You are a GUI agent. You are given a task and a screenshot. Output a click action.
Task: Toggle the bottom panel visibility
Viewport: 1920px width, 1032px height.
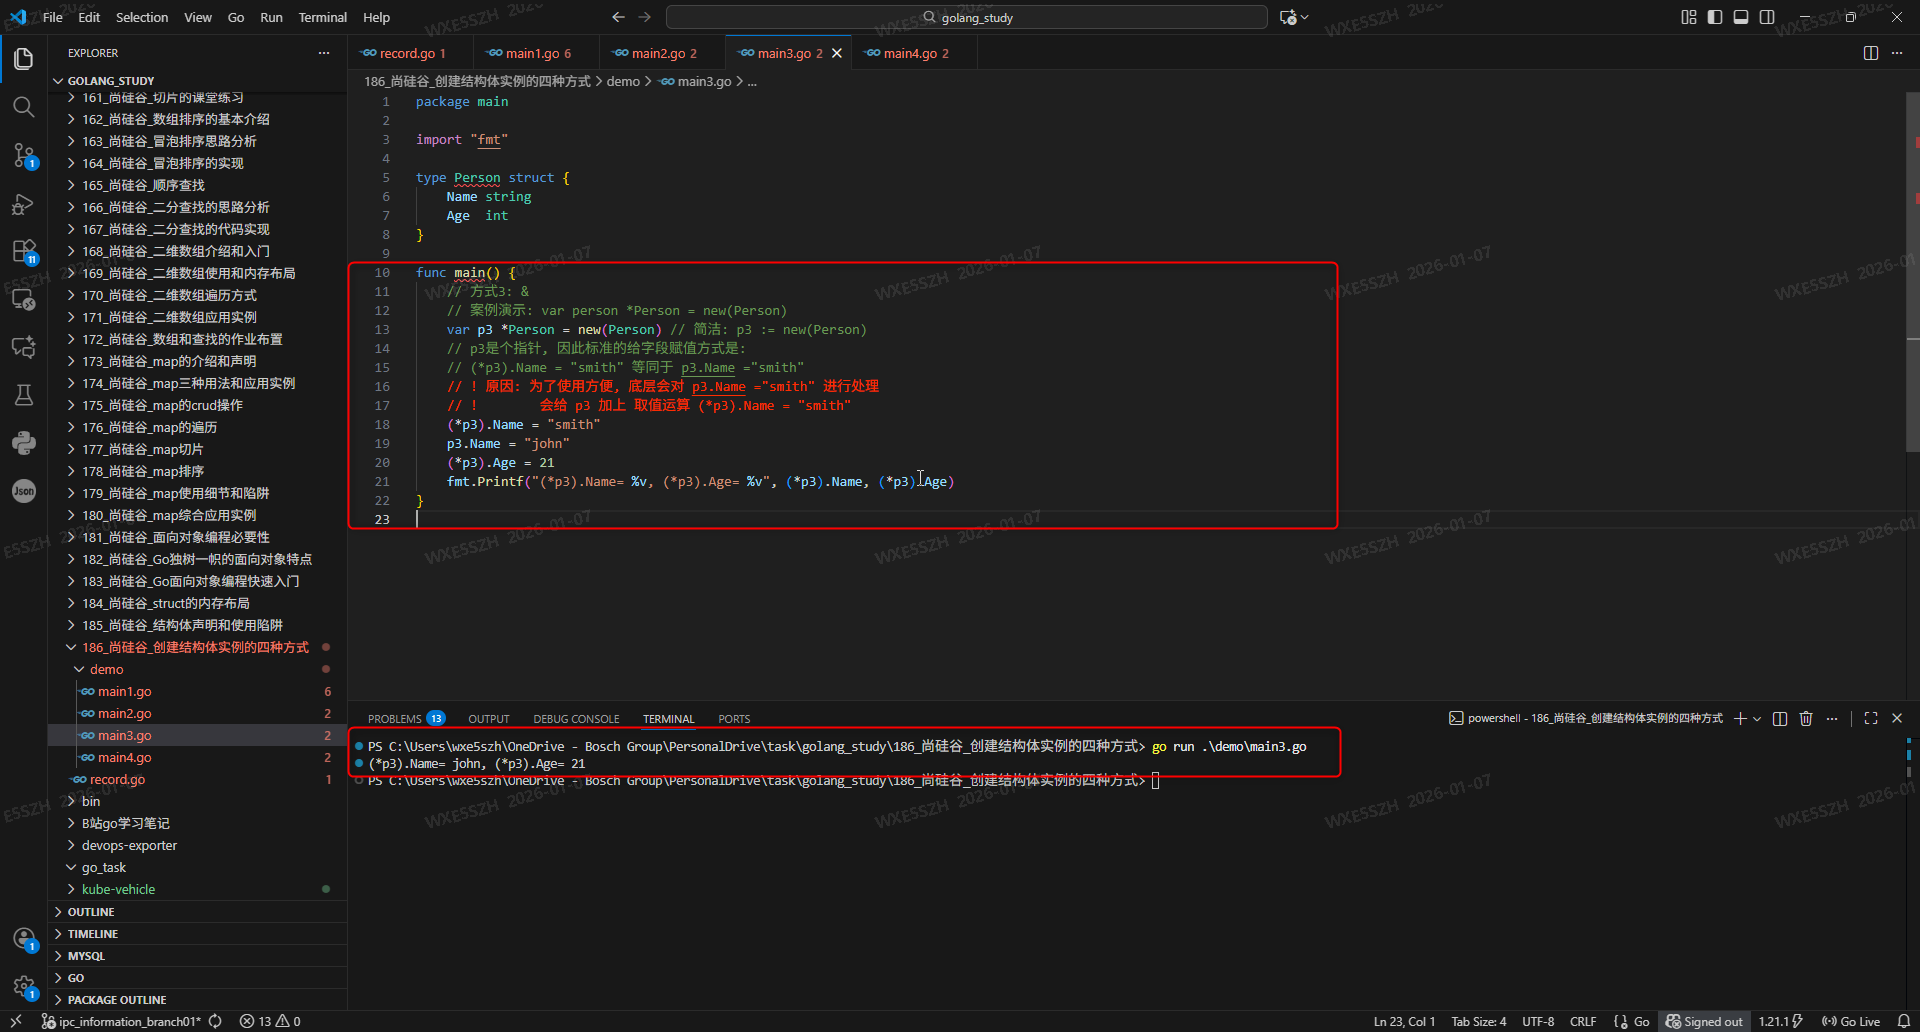point(1741,17)
